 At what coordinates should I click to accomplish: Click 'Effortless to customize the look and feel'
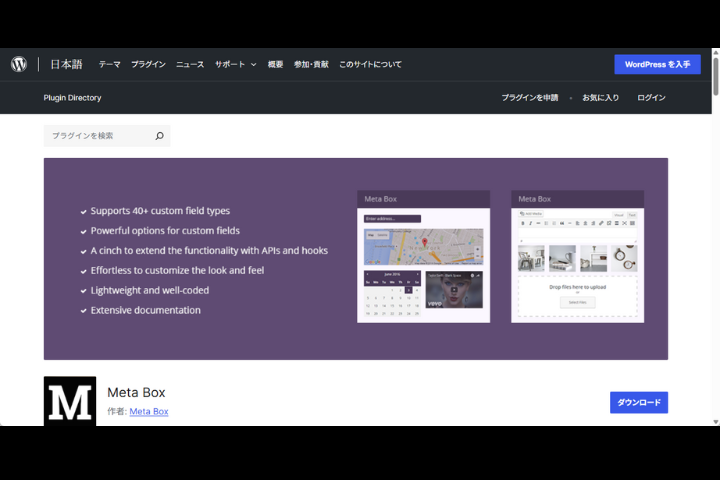(177, 271)
